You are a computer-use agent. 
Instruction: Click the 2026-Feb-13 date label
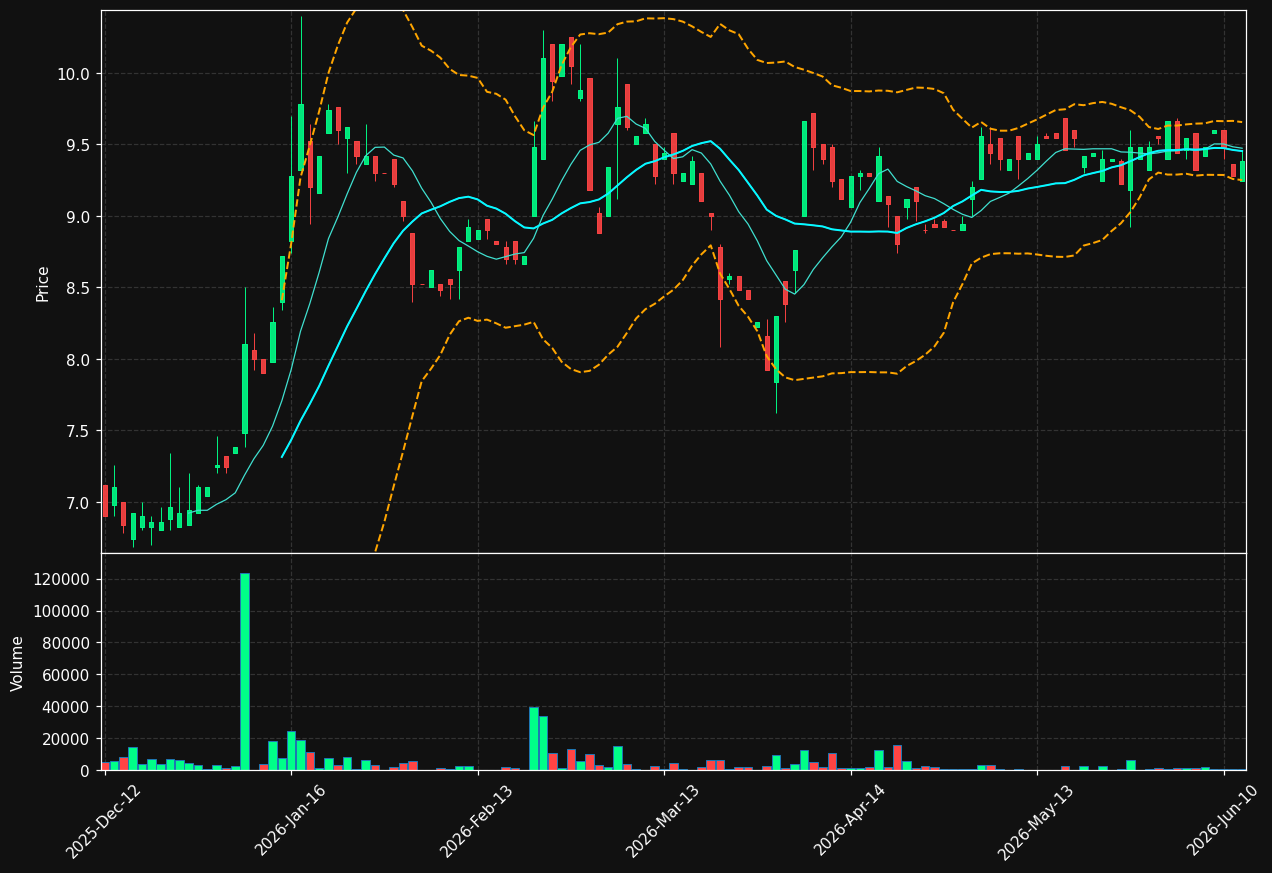click(477, 821)
